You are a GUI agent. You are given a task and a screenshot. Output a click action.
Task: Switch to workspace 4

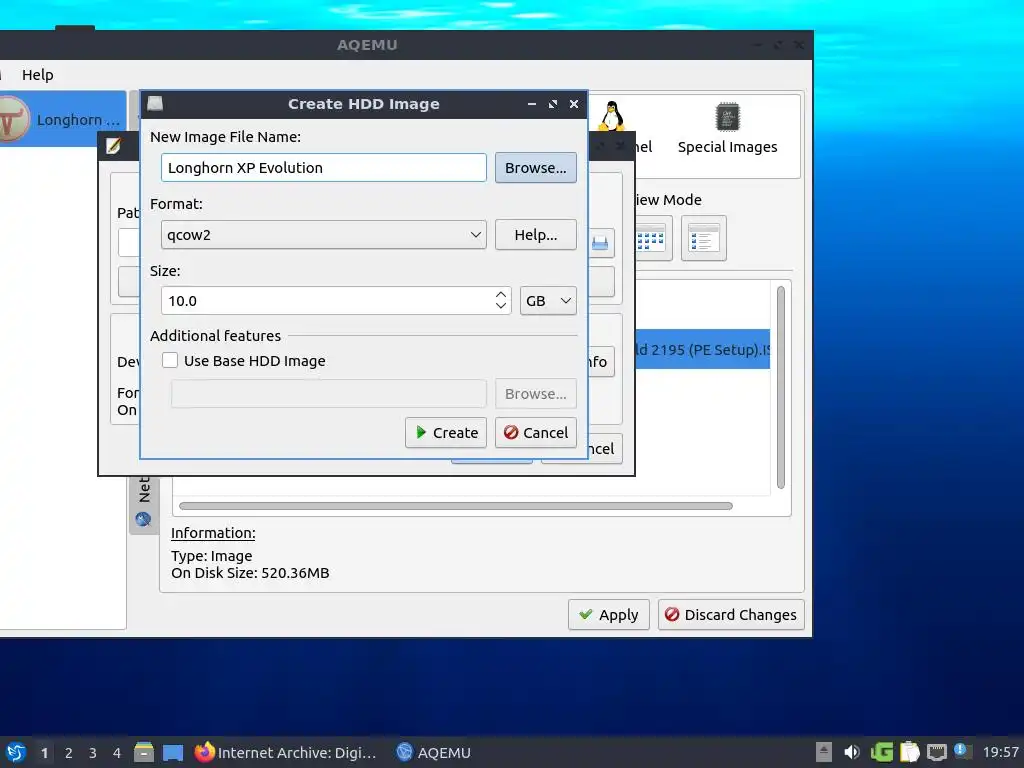point(117,753)
